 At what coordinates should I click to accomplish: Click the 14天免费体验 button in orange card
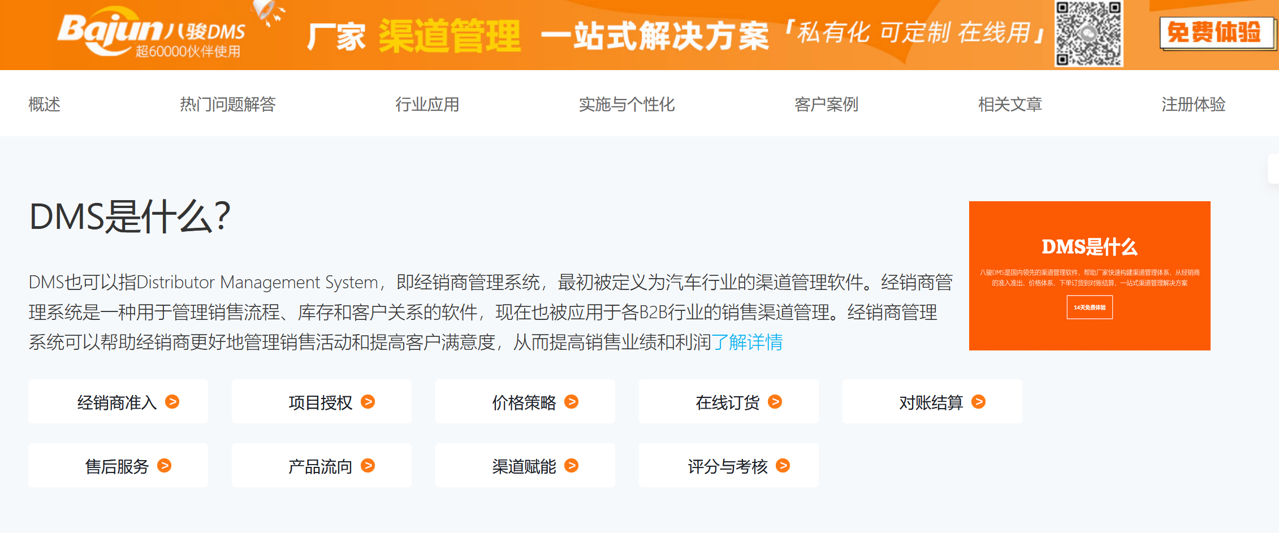pos(1089,308)
